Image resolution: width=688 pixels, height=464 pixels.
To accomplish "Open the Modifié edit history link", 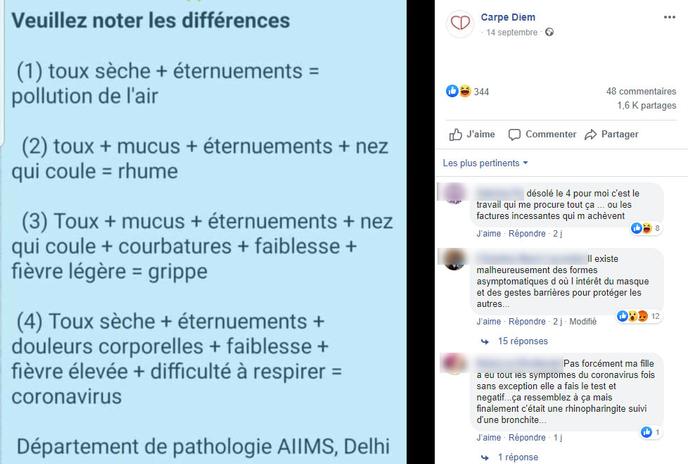I will (x=583, y=321).
